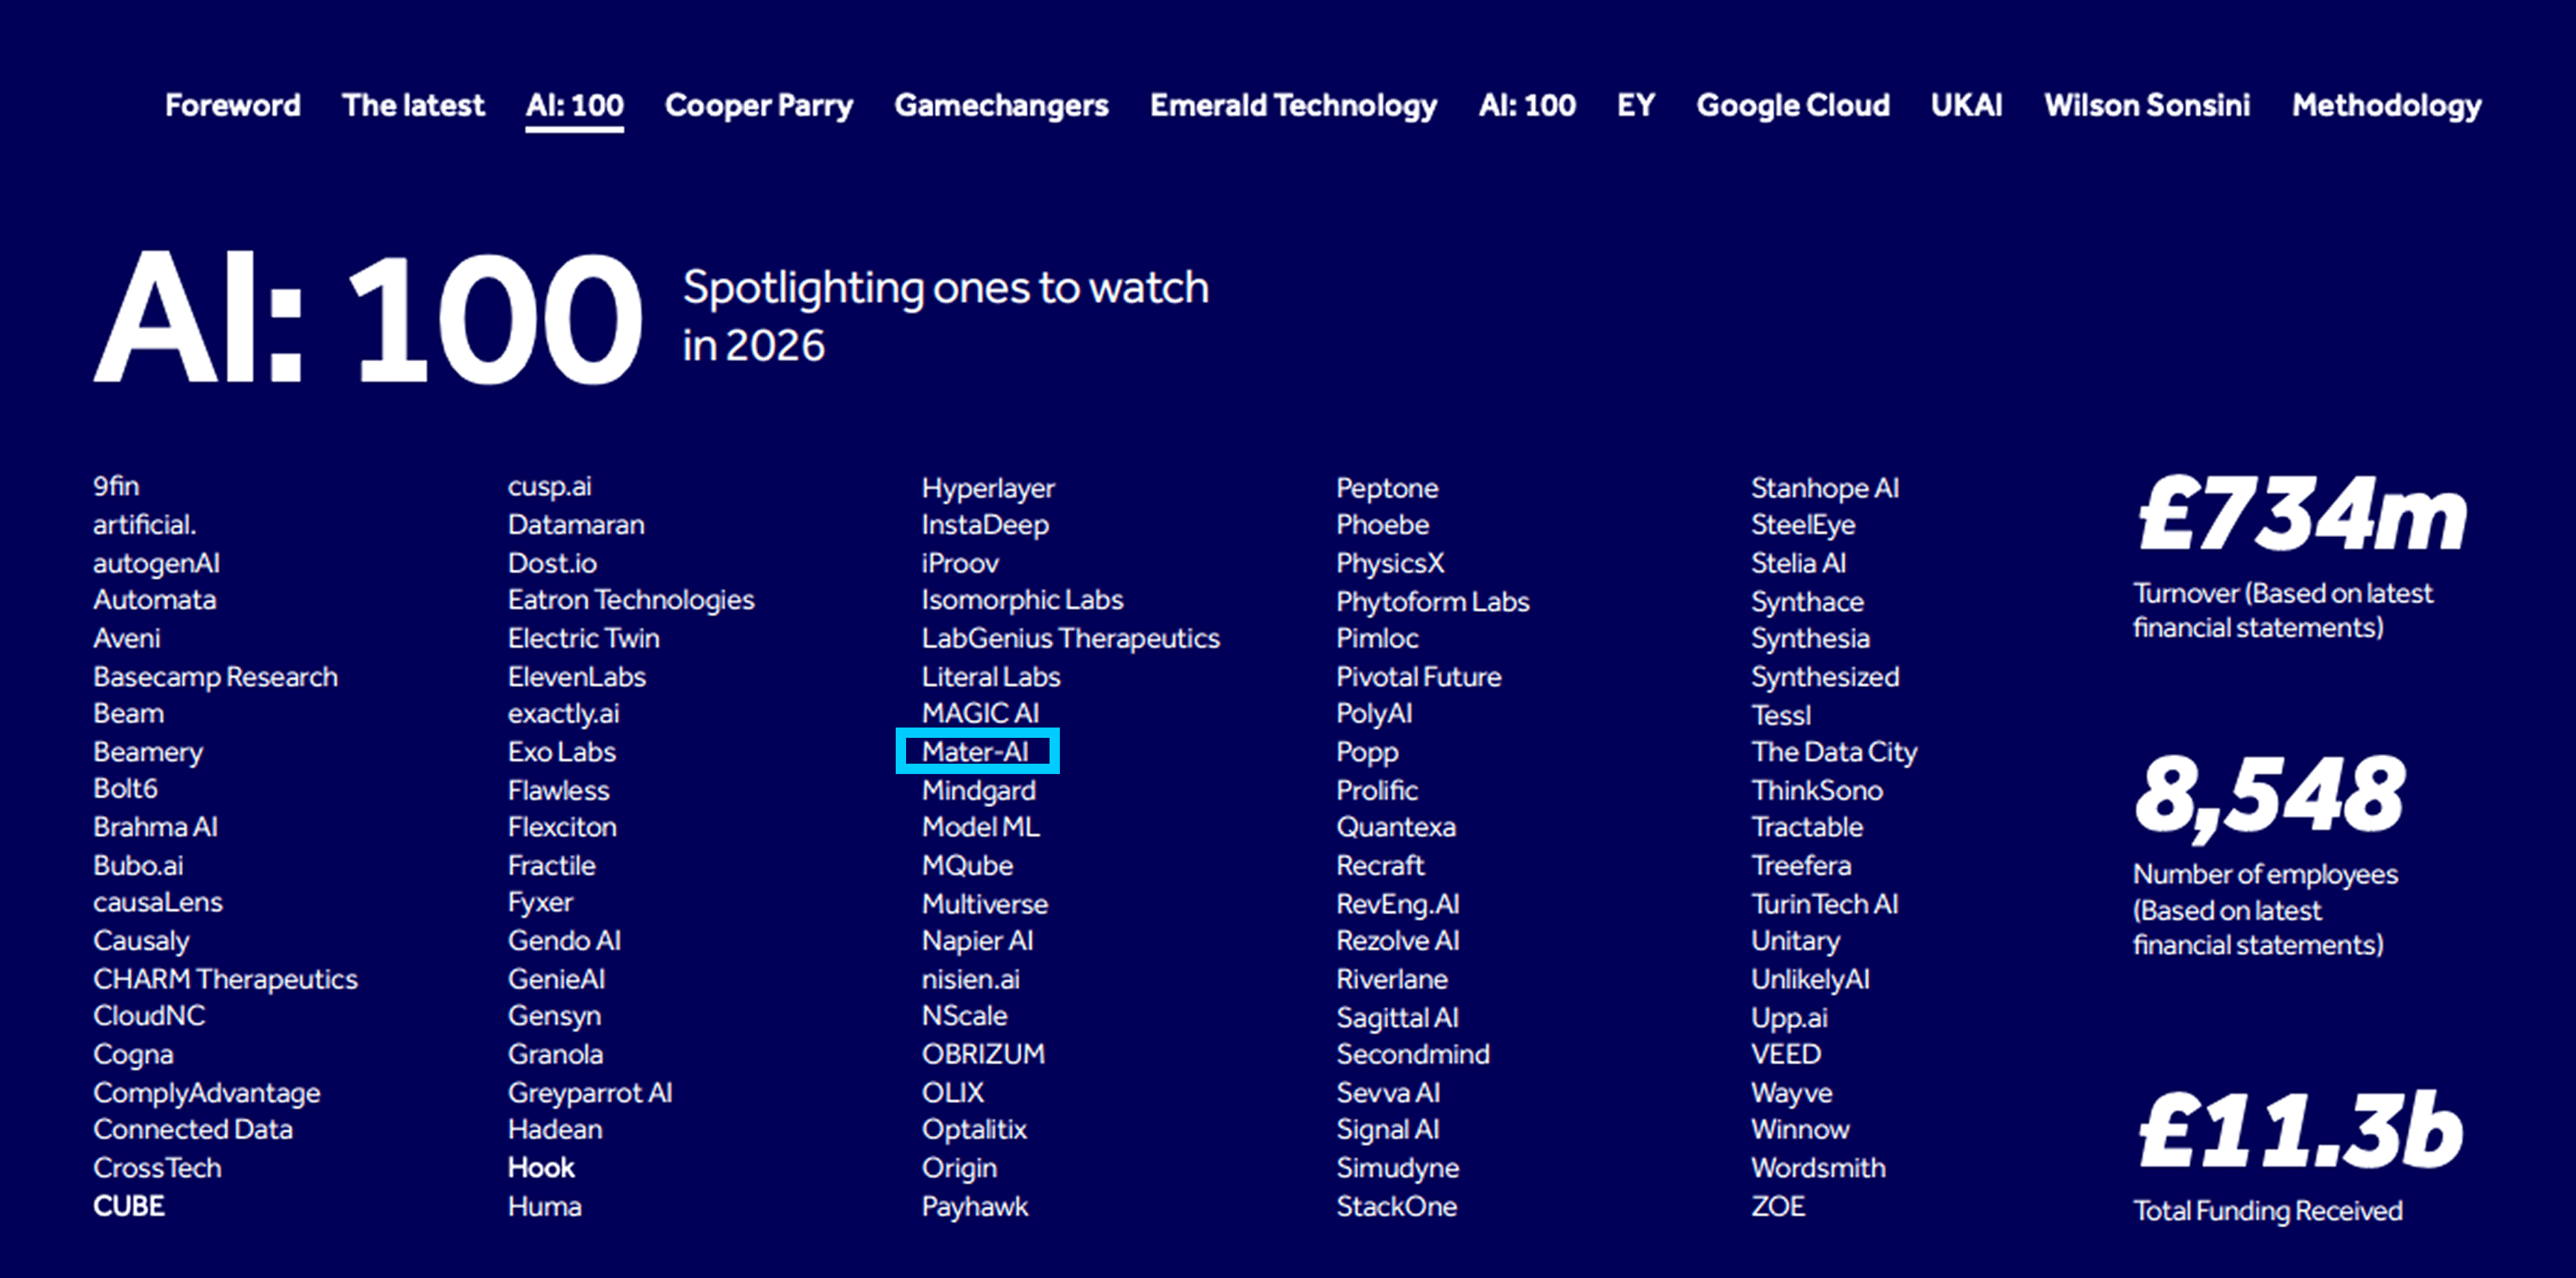Open Gendo AI entry

pos(564,941)
